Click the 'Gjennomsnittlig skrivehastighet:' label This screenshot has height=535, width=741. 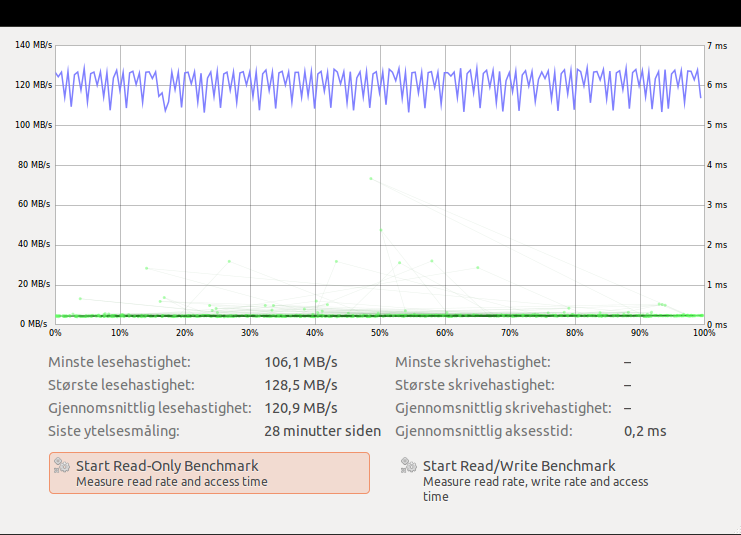tap(503, 408)
